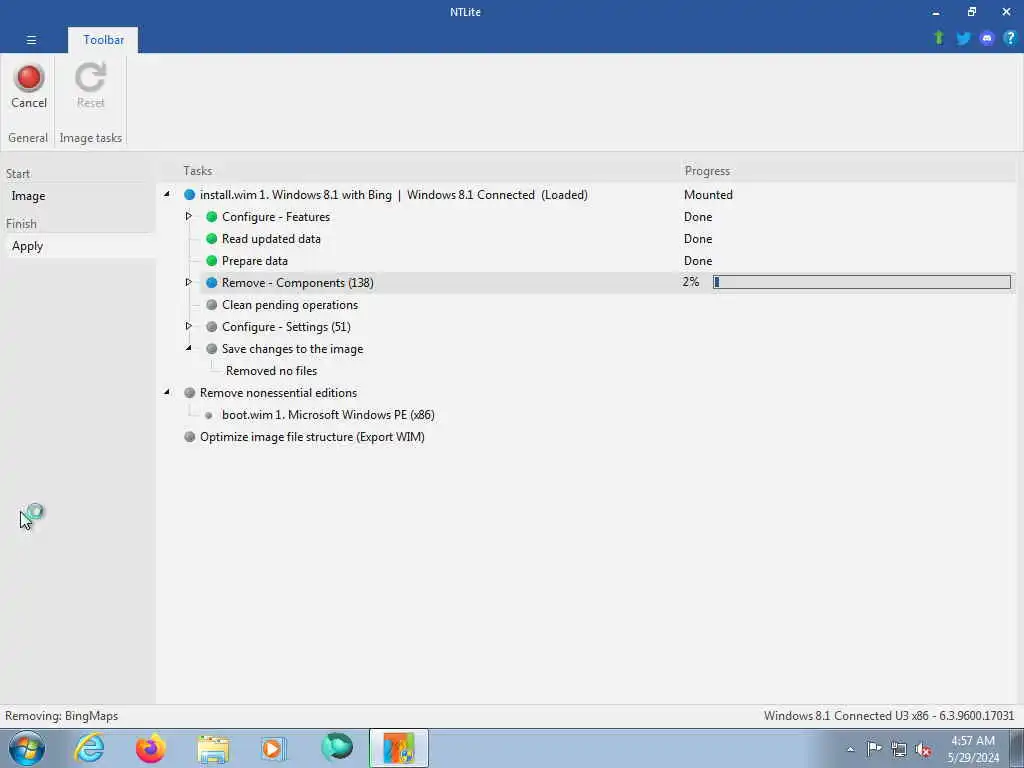Click the Windows 8.1 Connected U3 x86 status text
Viewport: 1024px width, 768px height.
(889, 716)
